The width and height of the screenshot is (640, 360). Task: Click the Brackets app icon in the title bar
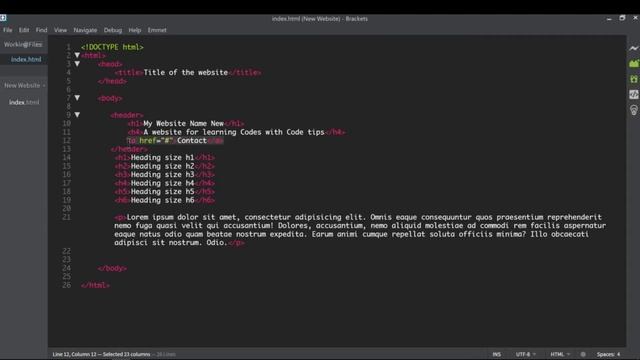click(3, 18)
